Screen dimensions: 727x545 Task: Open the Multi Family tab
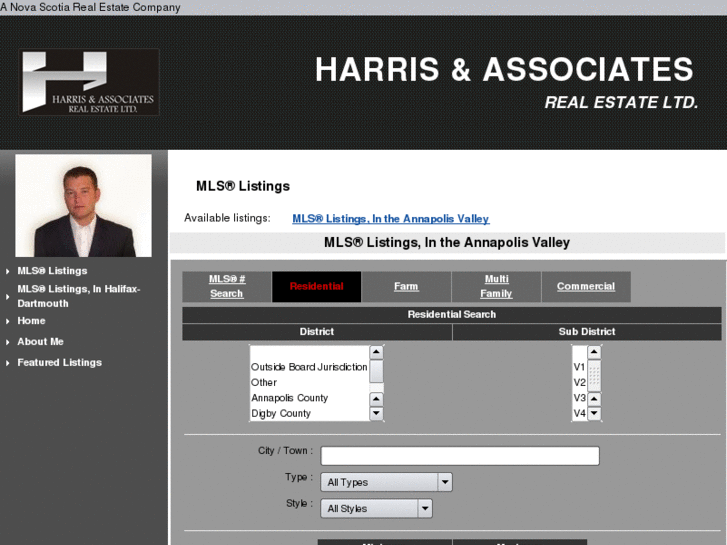tap(496, 287)
